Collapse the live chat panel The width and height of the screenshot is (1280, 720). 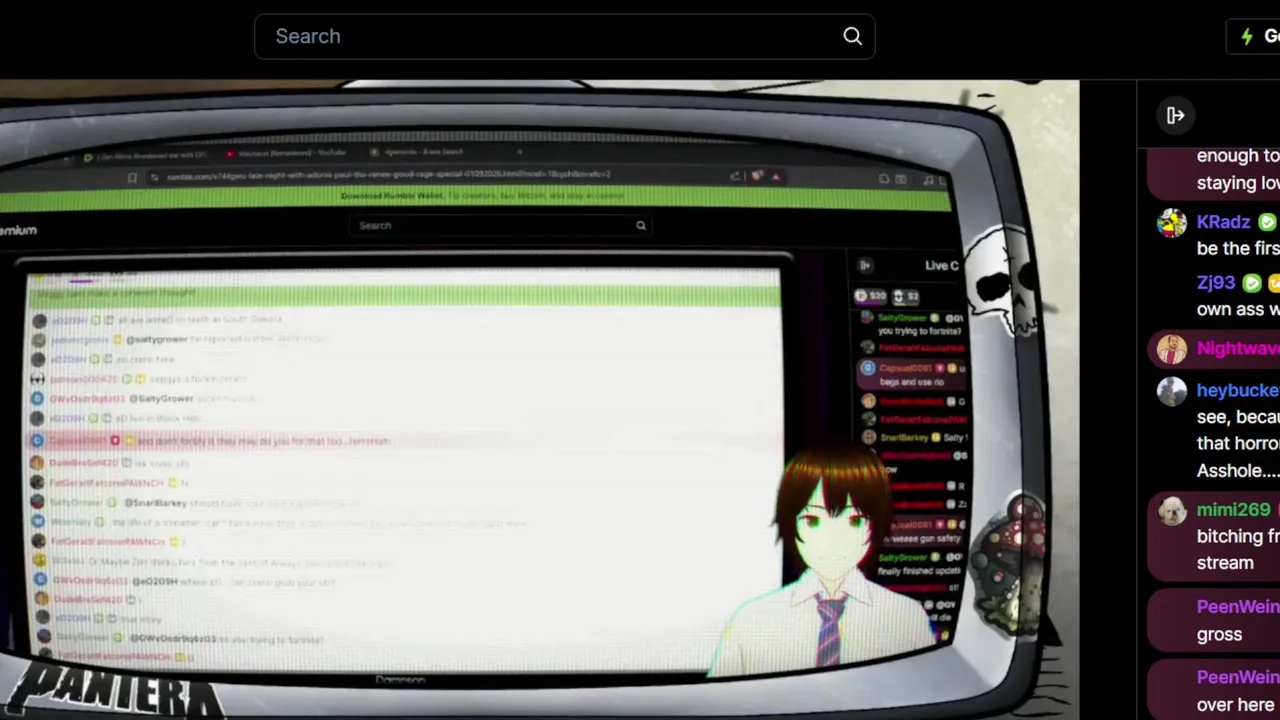tap(1175, 115)
